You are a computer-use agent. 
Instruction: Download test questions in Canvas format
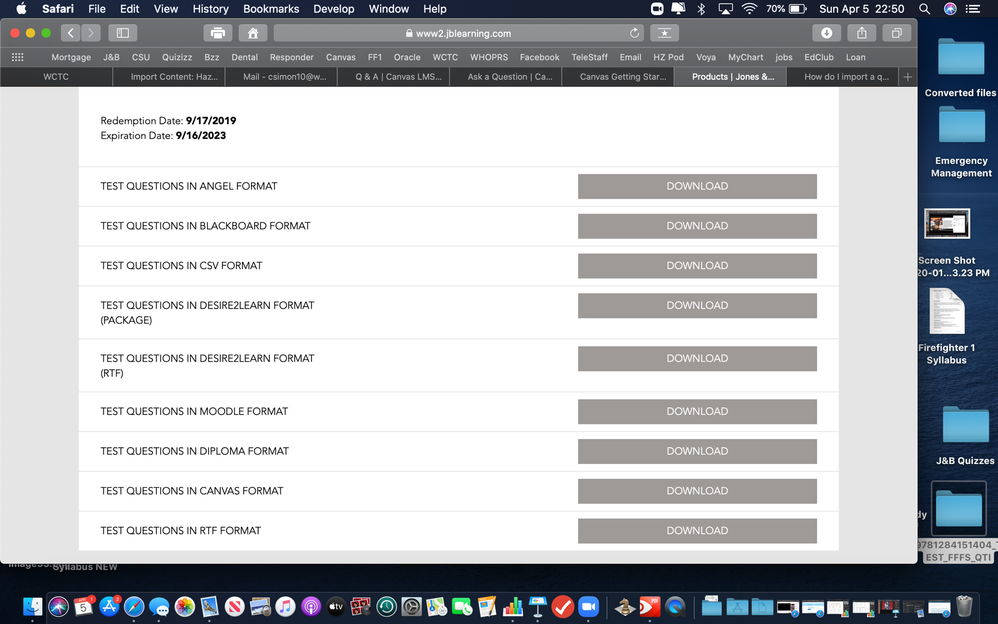(x=697, y=491)
